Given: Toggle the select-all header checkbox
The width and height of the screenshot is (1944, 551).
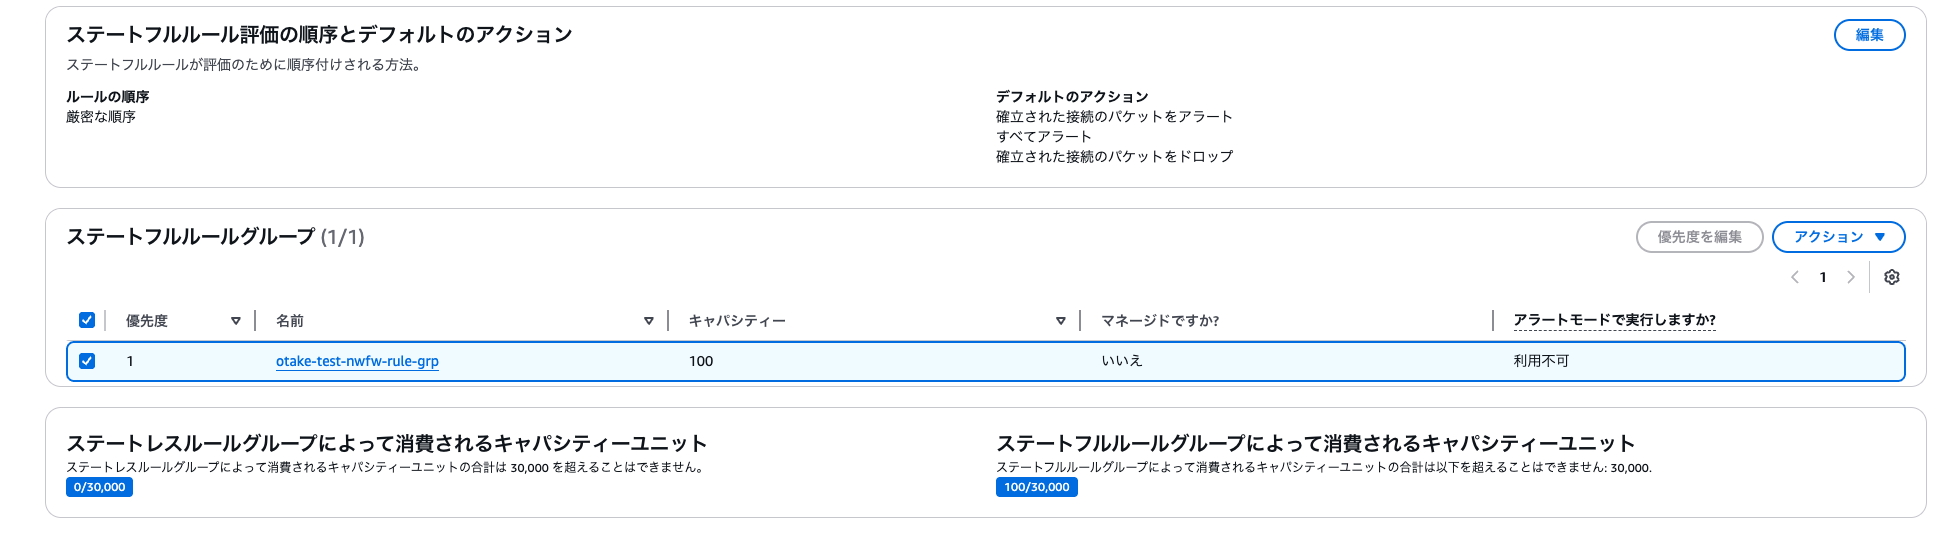Looking at the screenshot, I should [x=87, y=320].
